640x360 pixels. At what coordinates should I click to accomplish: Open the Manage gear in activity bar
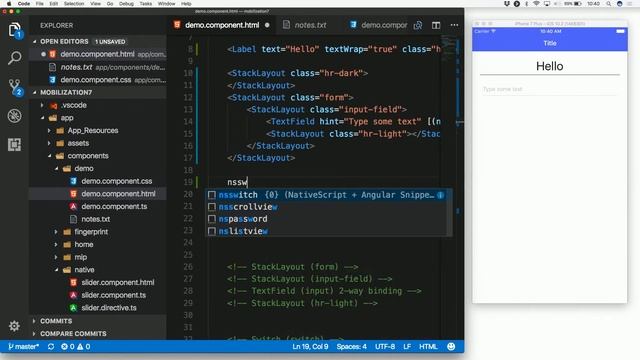(14, 326)
